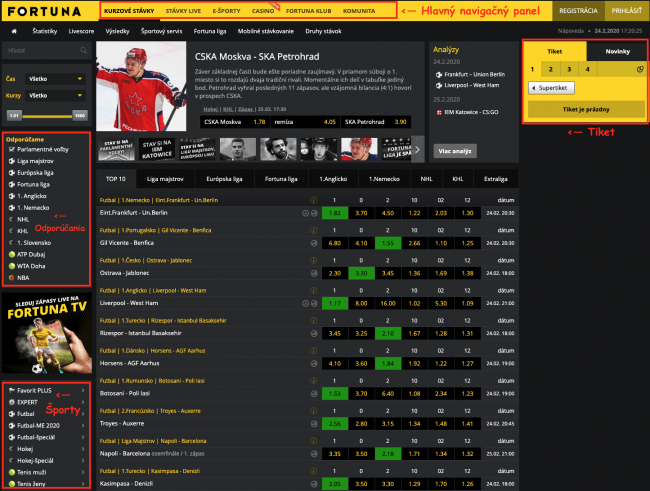Click the ticket history clock icon

pos(639,69)
